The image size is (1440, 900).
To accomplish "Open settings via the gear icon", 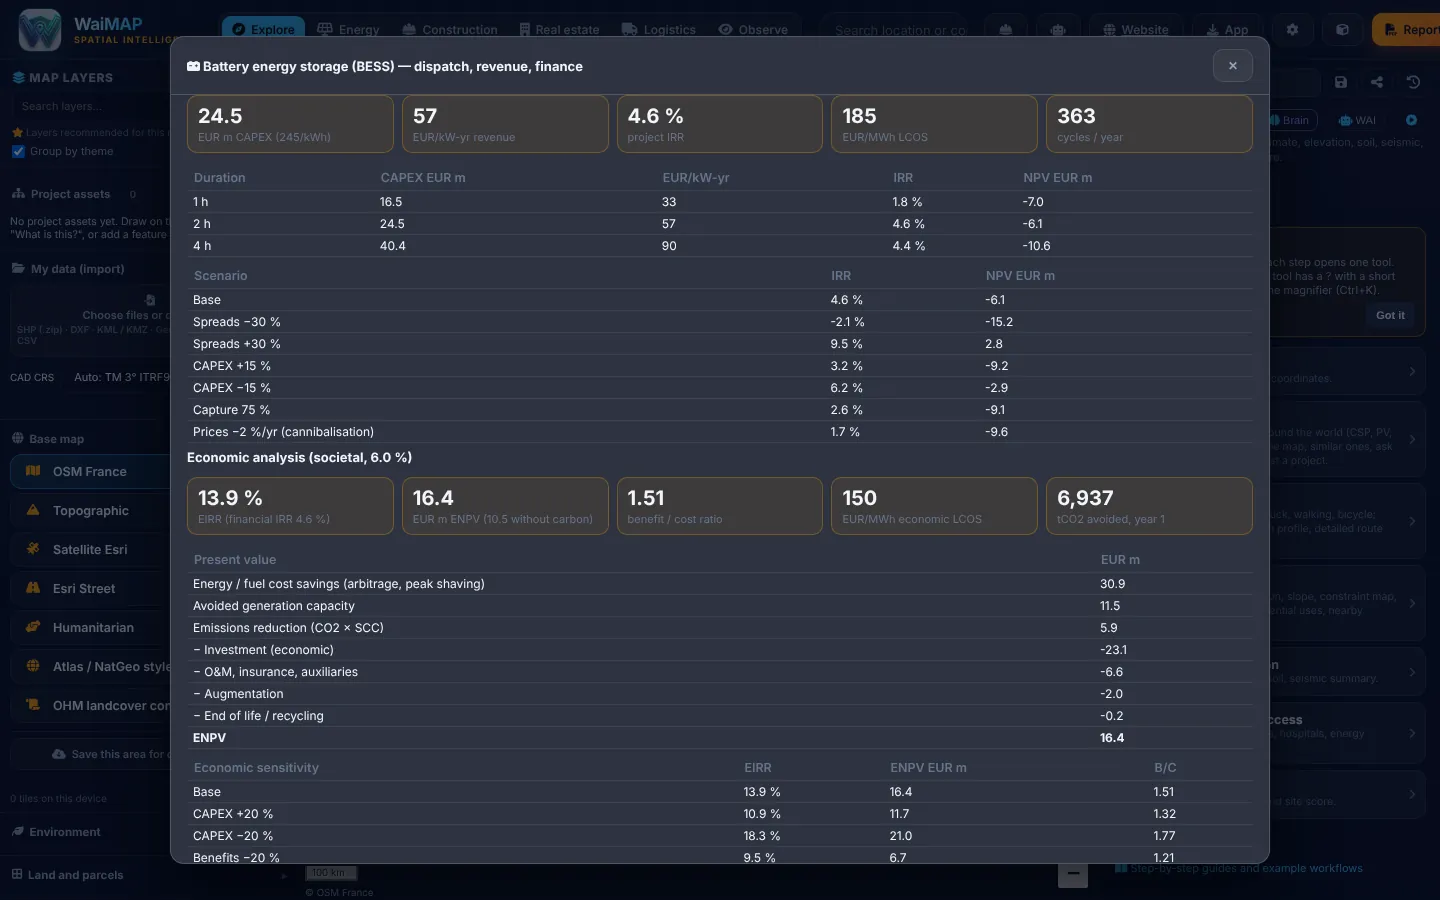I will 1292,30.
